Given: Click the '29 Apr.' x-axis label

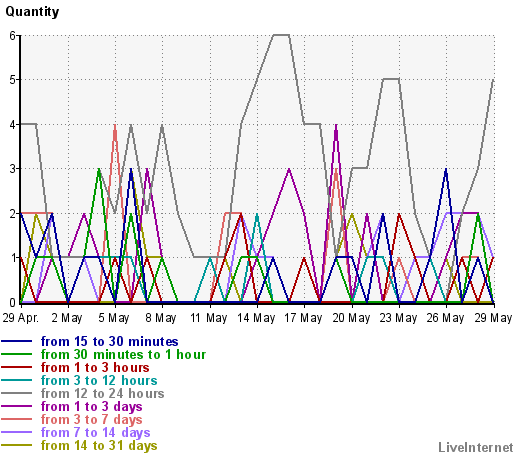Looking at the screenshot, I should 21,318.
